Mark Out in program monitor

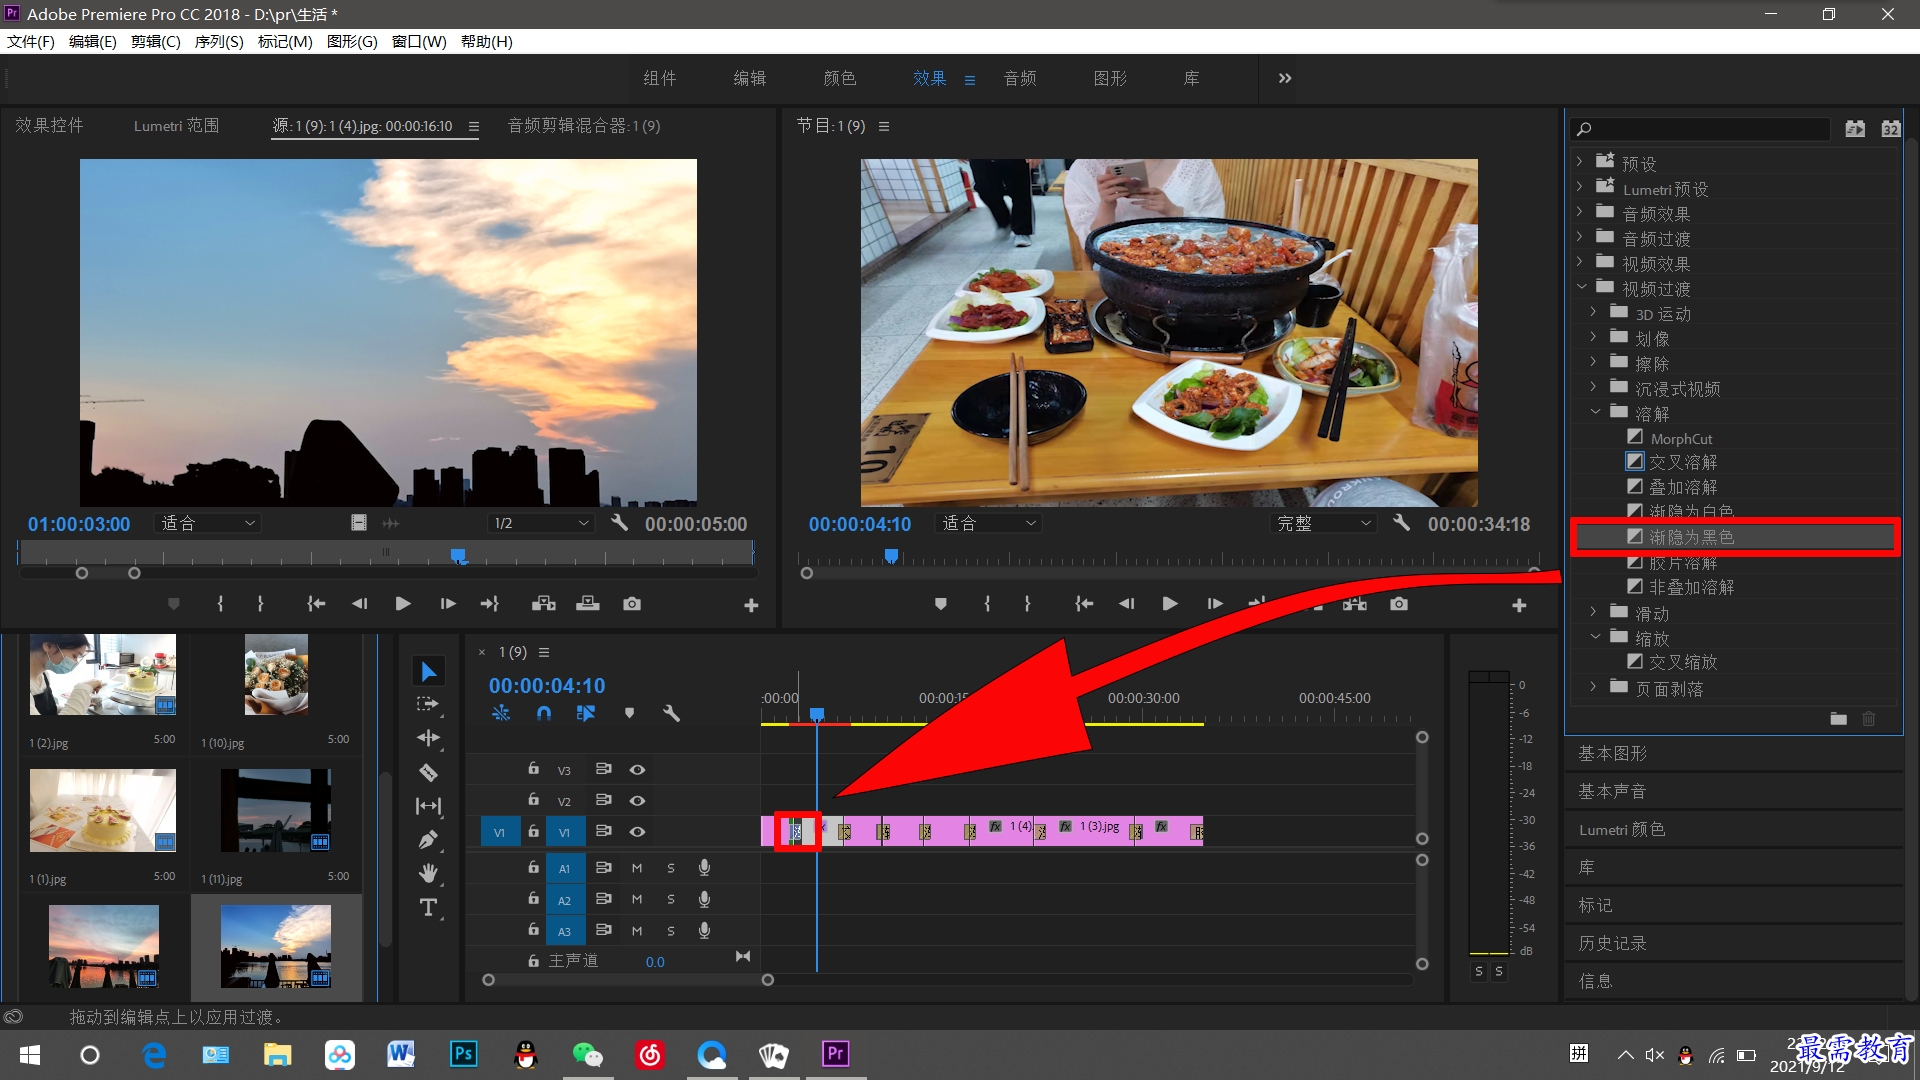(x=1027, y=604)
